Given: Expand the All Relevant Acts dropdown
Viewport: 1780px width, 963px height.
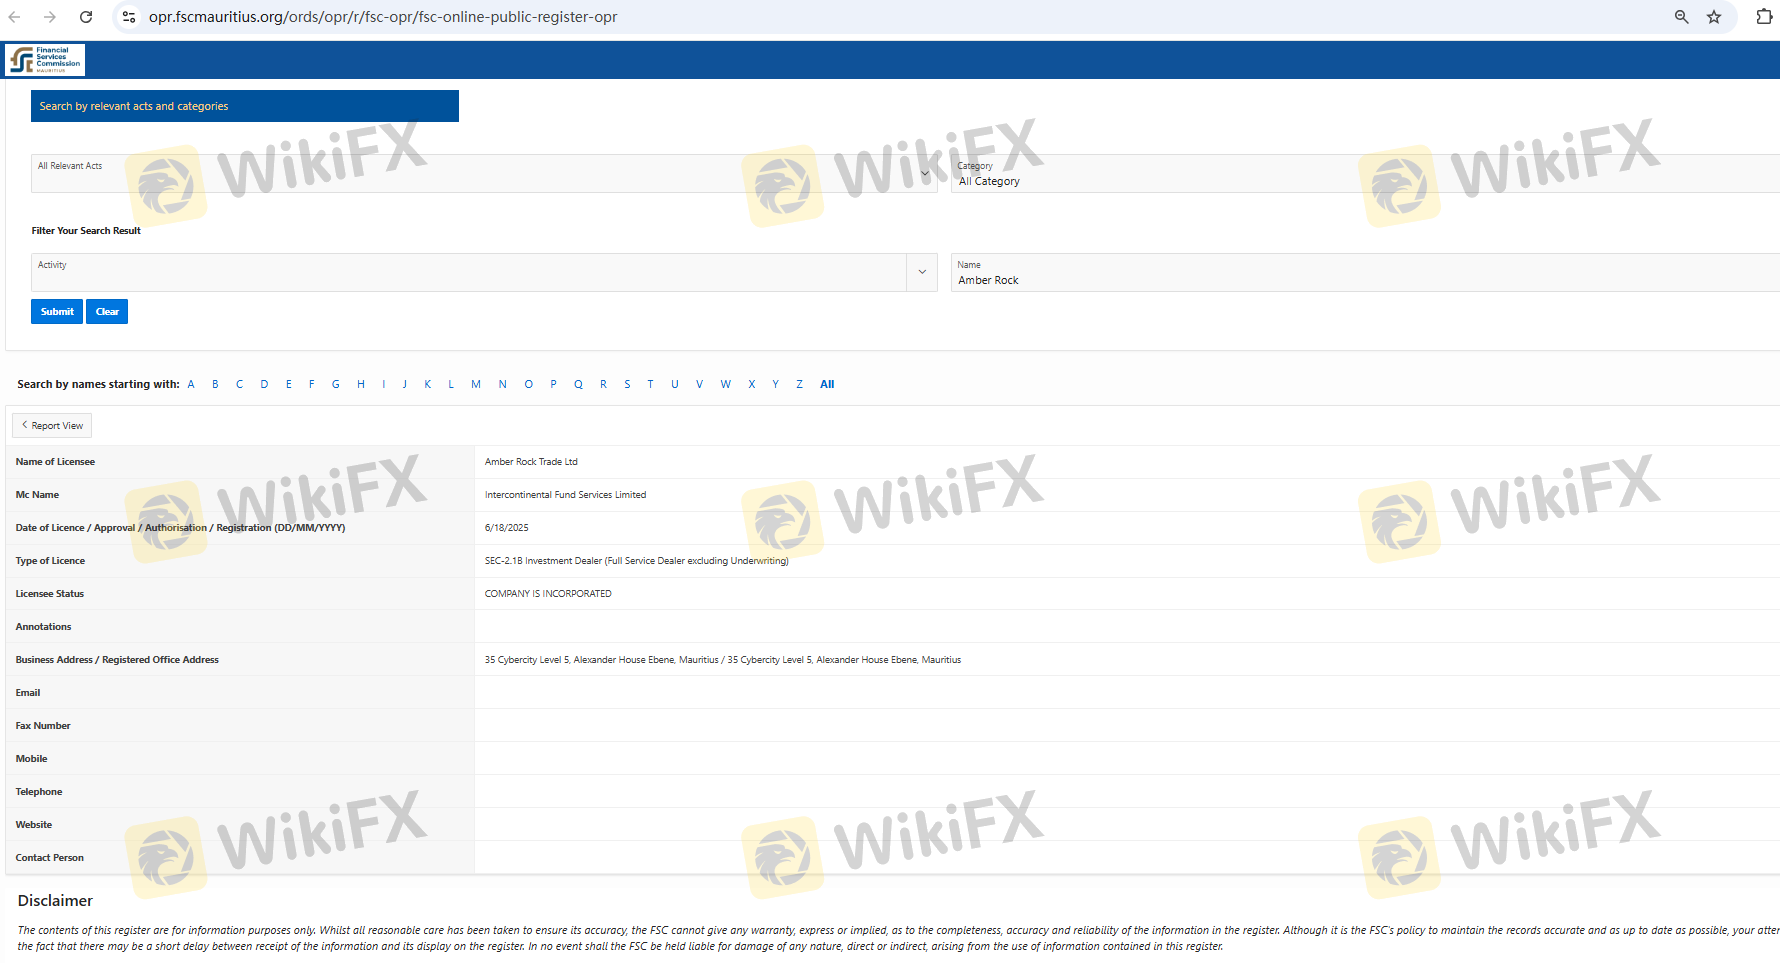Looking at the screenshot, I should point(484,173).
